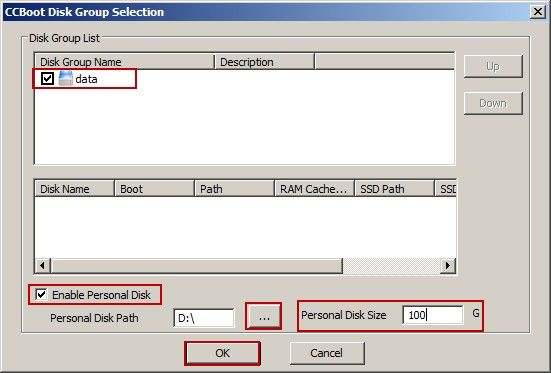Image resolution: width=551 pixels, height=373 pixels.
Task: Click the Path column header
Action: [x=234, y=189]
